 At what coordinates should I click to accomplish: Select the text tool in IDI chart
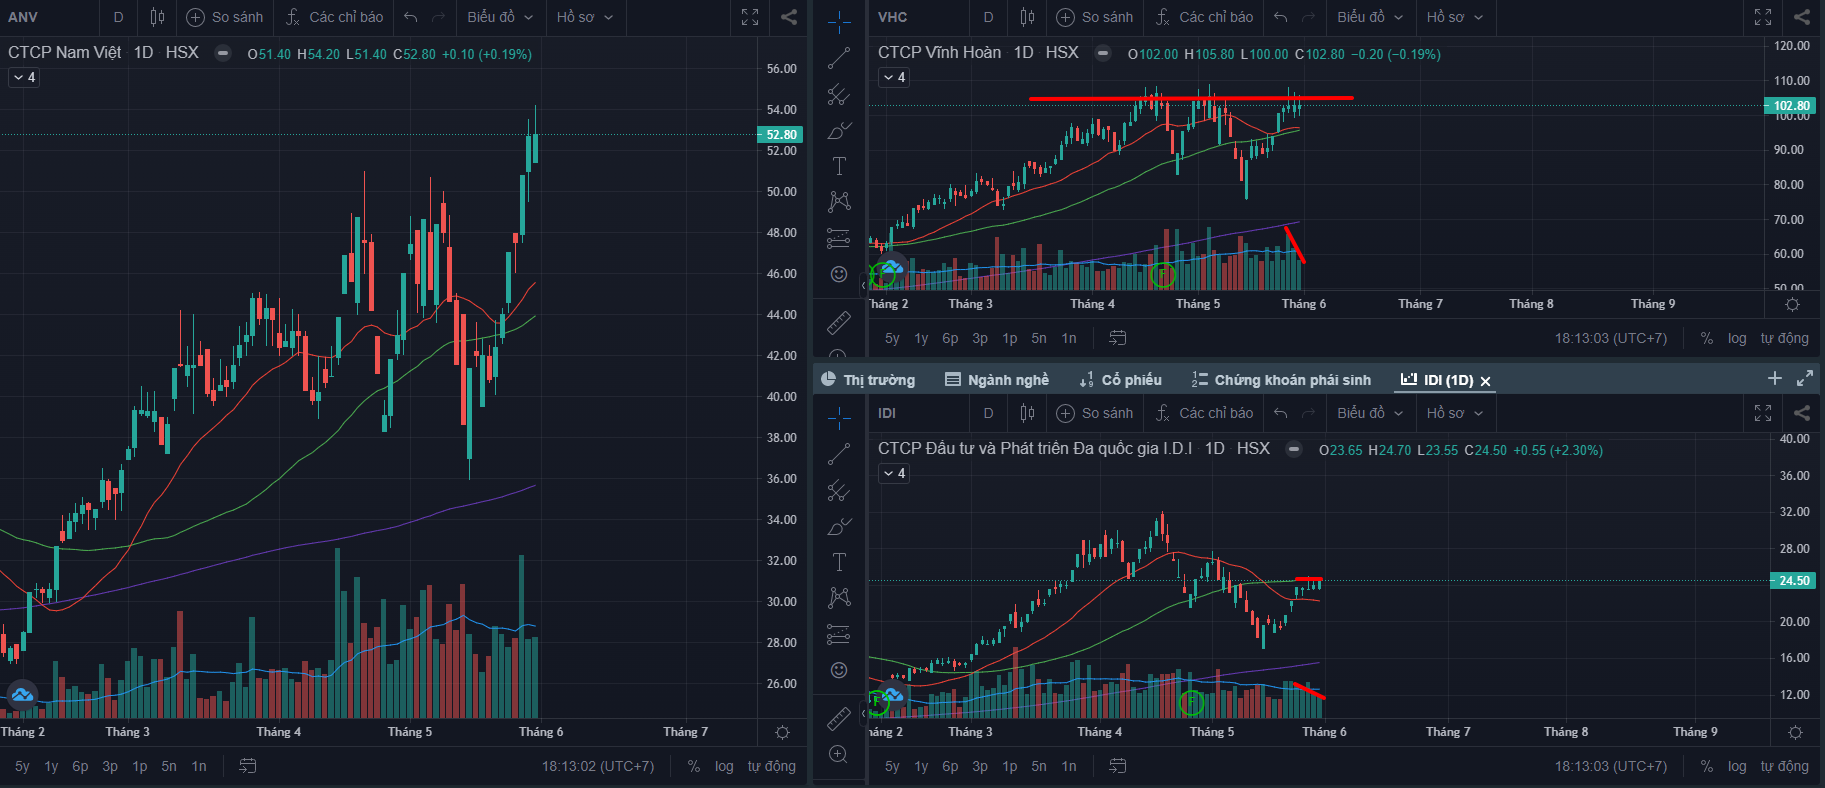coord(839,562)
